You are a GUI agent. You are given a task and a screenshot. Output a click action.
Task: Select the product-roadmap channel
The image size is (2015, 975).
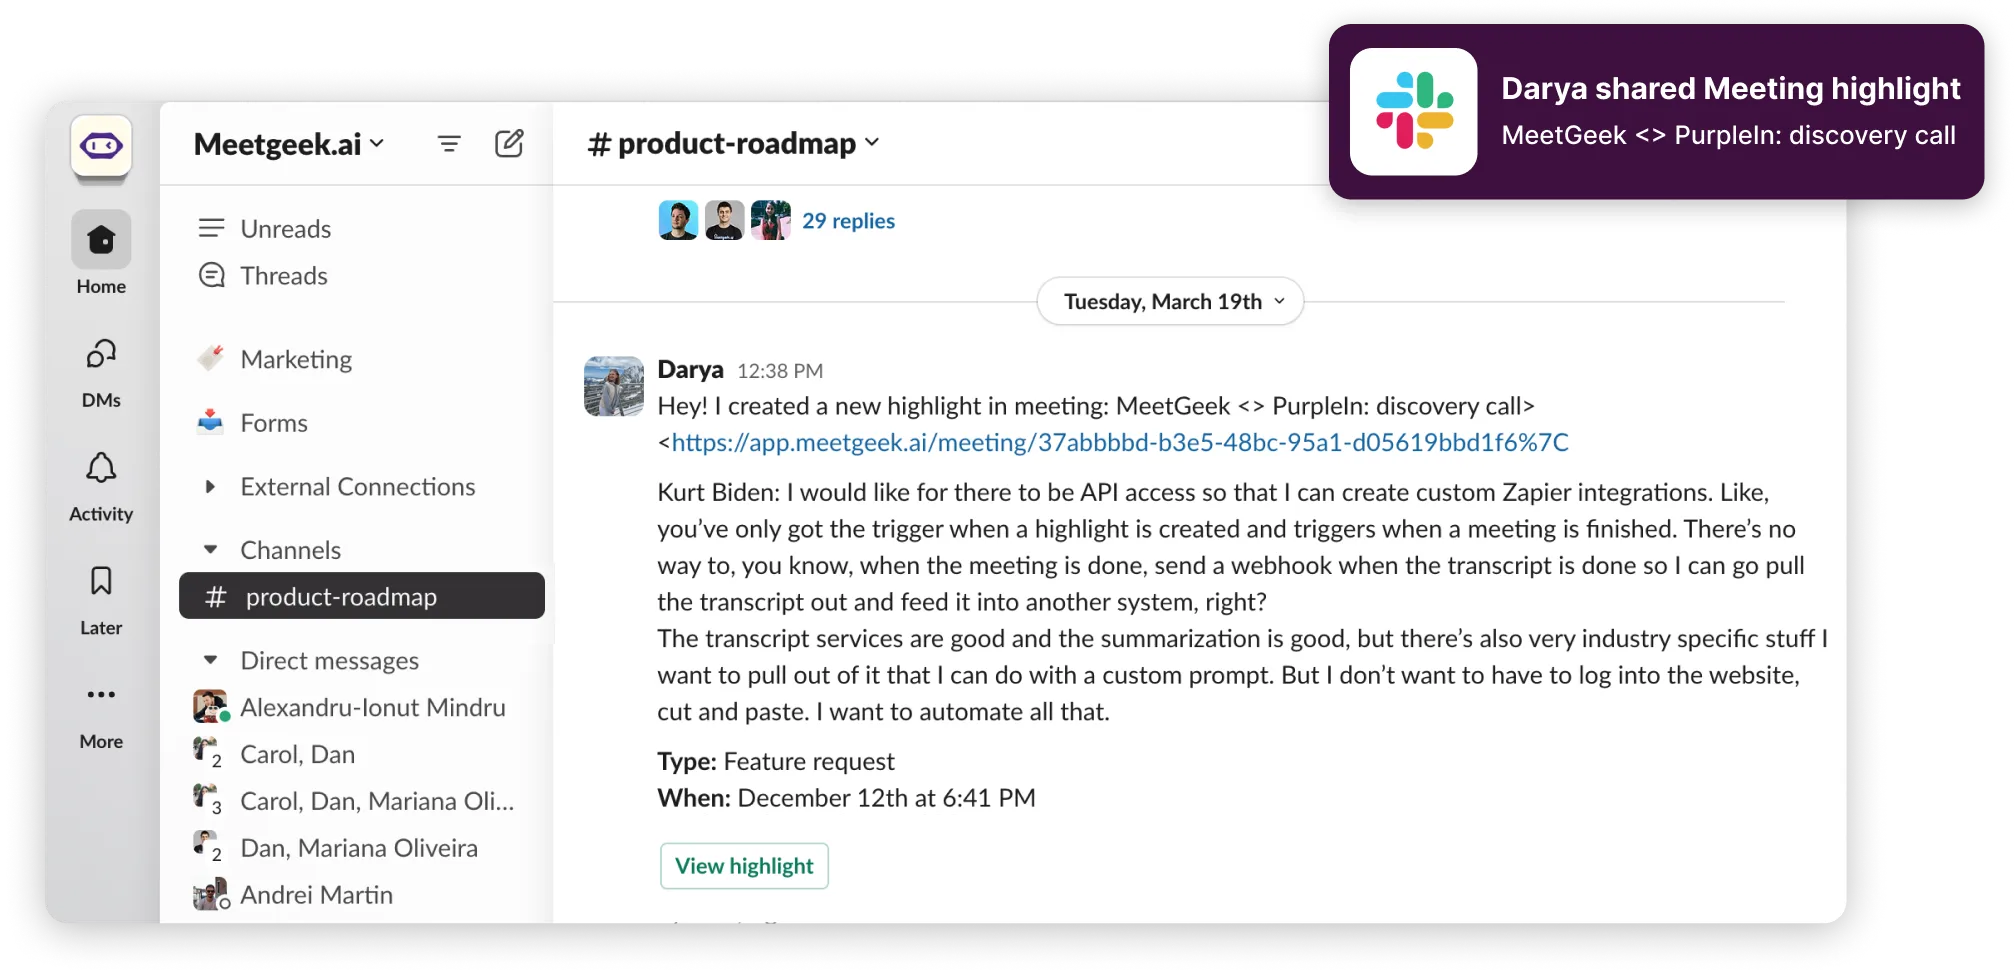362,596
